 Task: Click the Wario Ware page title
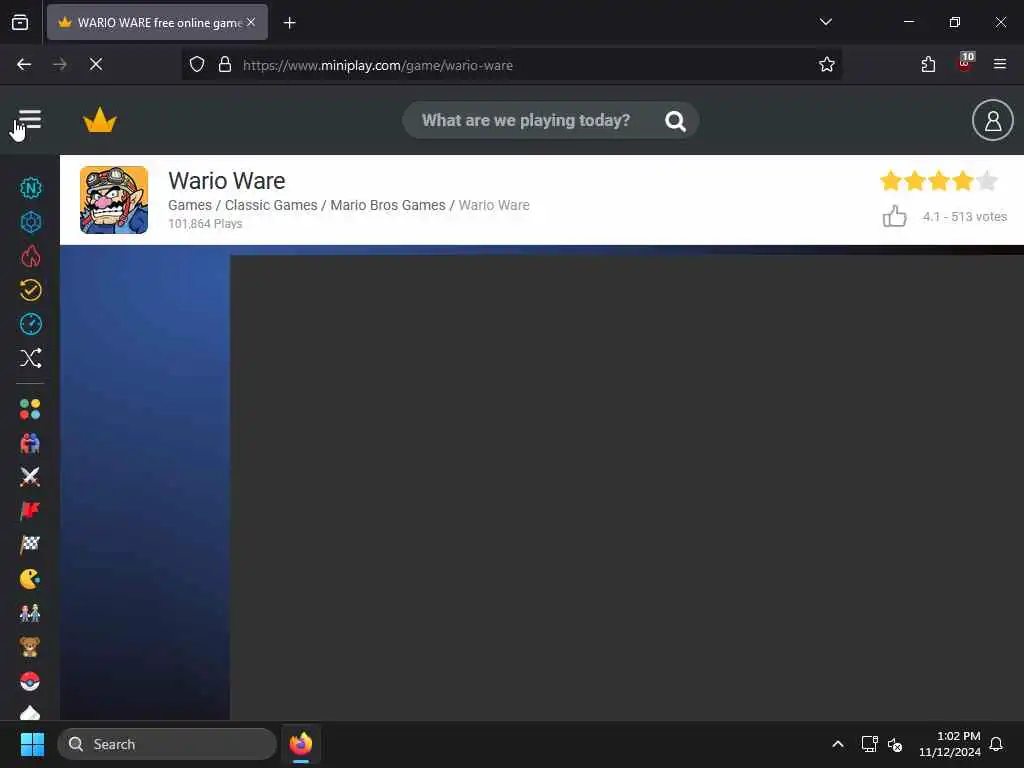(227, 180)
